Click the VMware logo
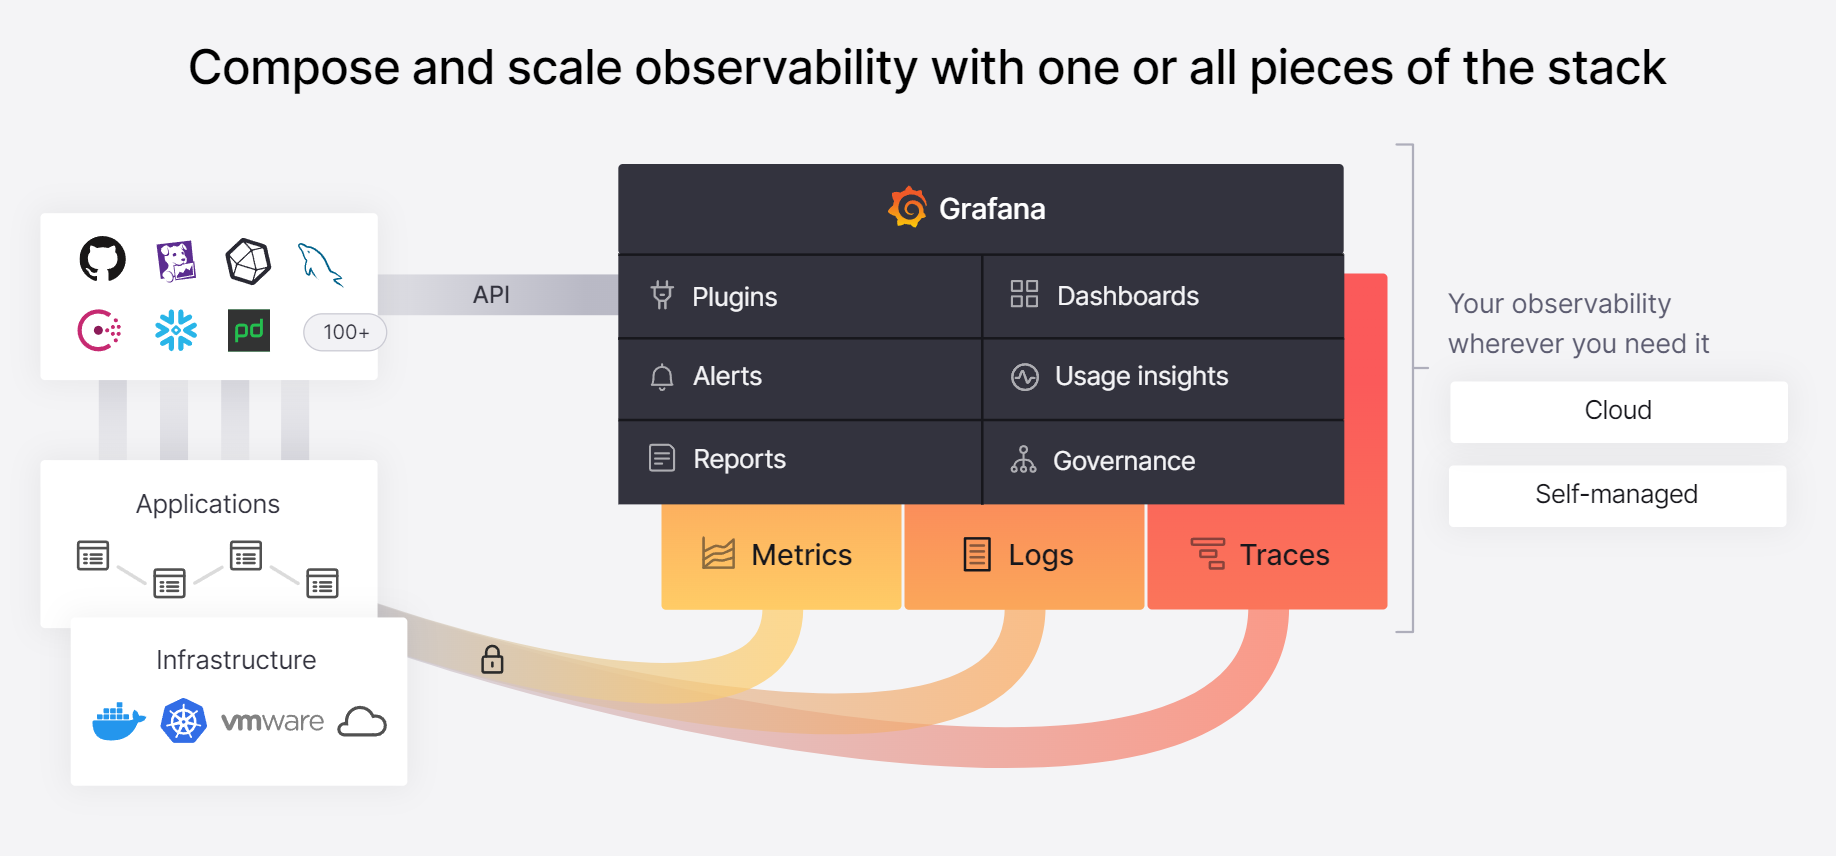The height and width of the screenshot is (856, 1836). (x=272, y=722)
